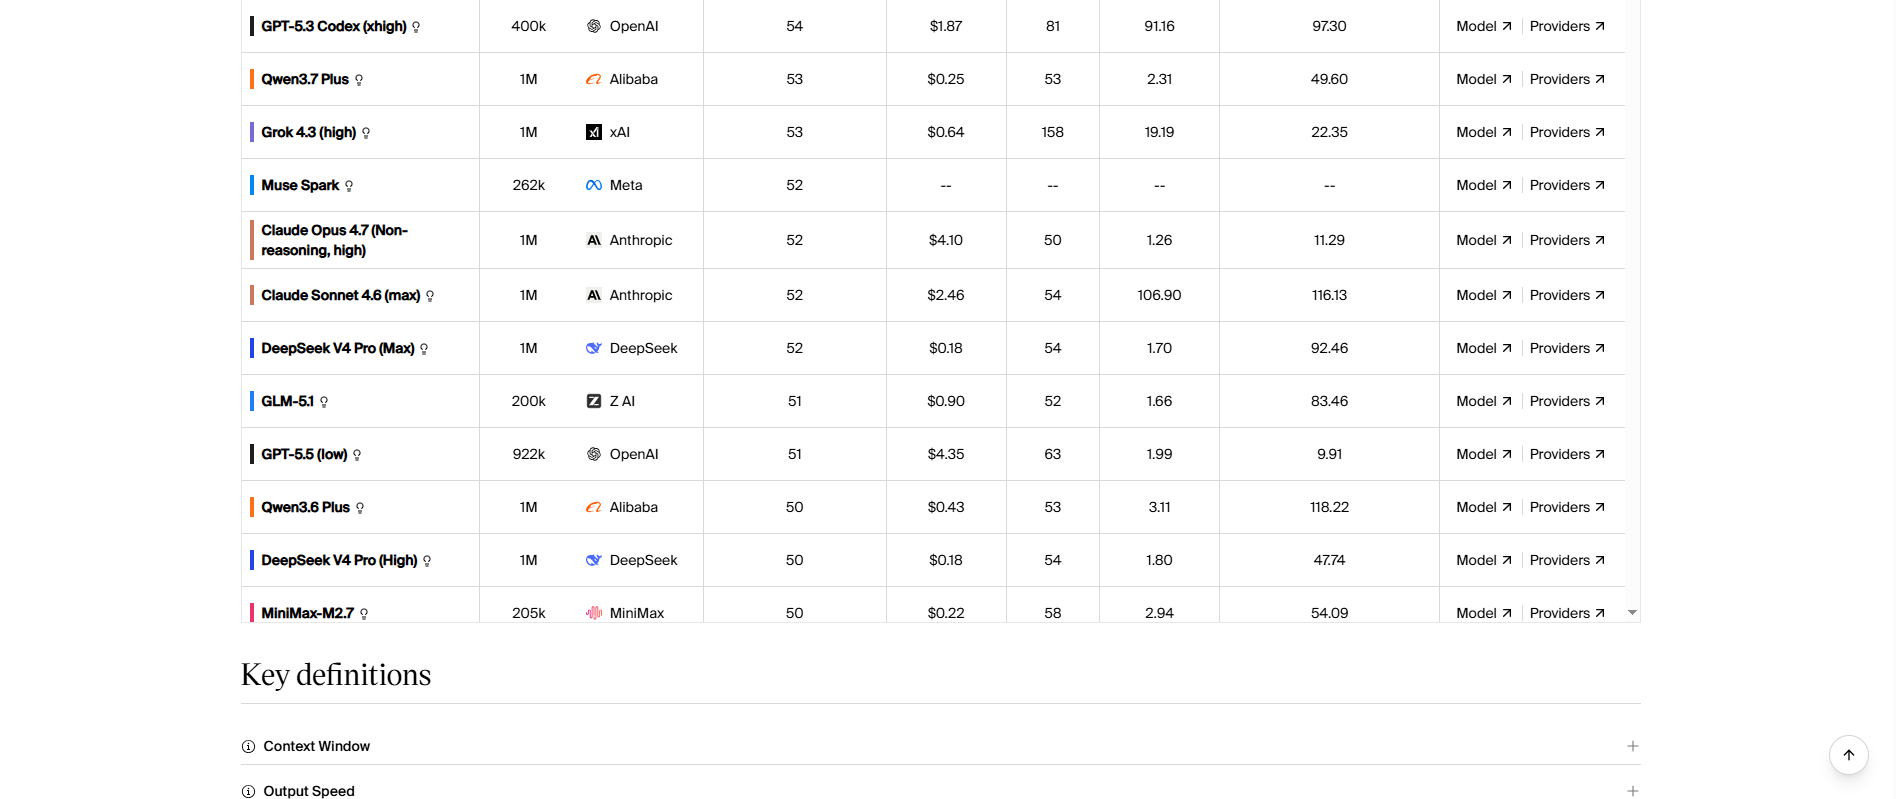Click the orange color bar beside Qwen3.6 Plus
The image size is (1896, 799).
pyautogui.click(x=252, y=507)
